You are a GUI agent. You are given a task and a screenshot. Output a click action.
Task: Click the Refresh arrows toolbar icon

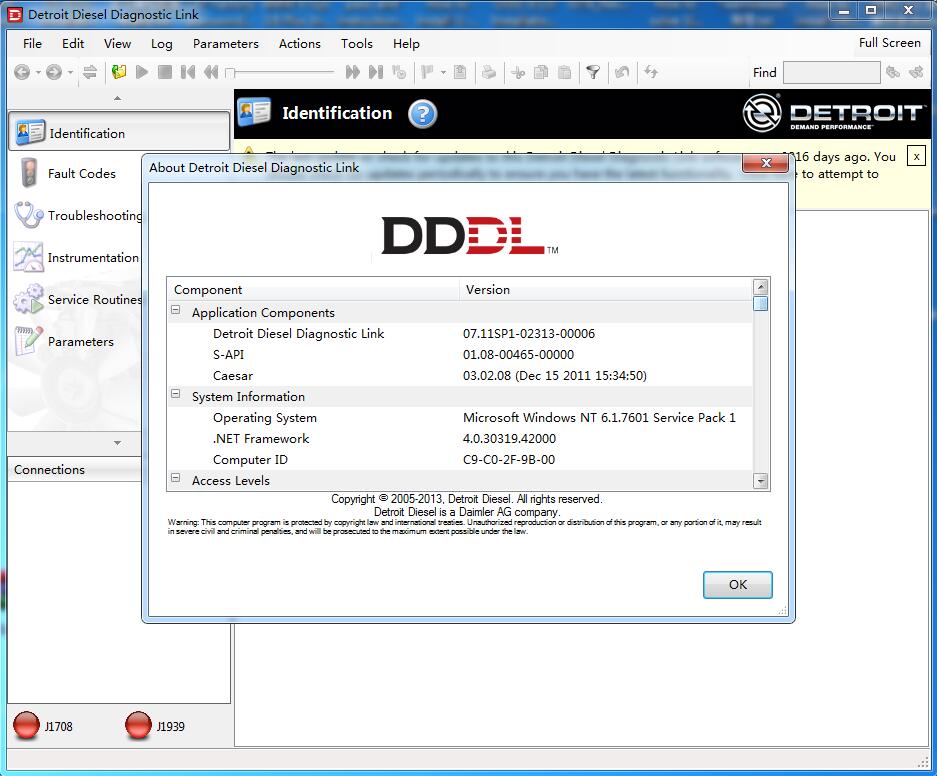coord(651,72)
